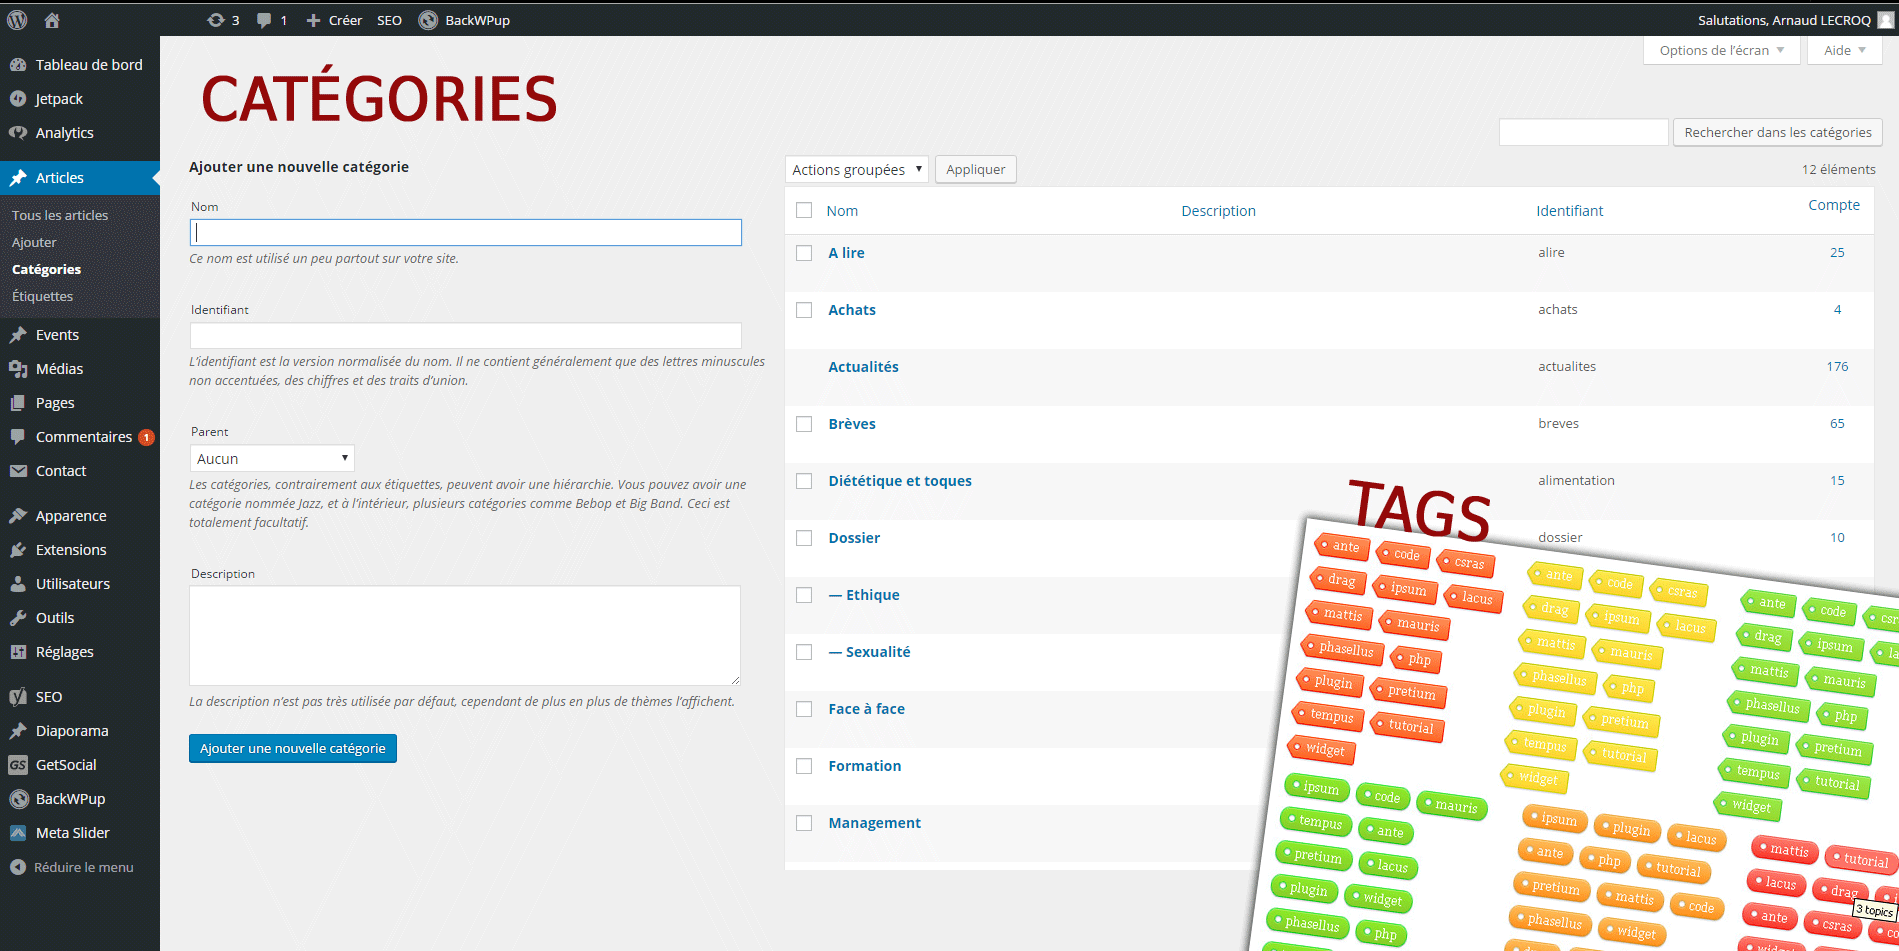Open the comments bubble icon in the admin bar
The height and width of the screenshot is (951, 1899).
pos(264,20)
